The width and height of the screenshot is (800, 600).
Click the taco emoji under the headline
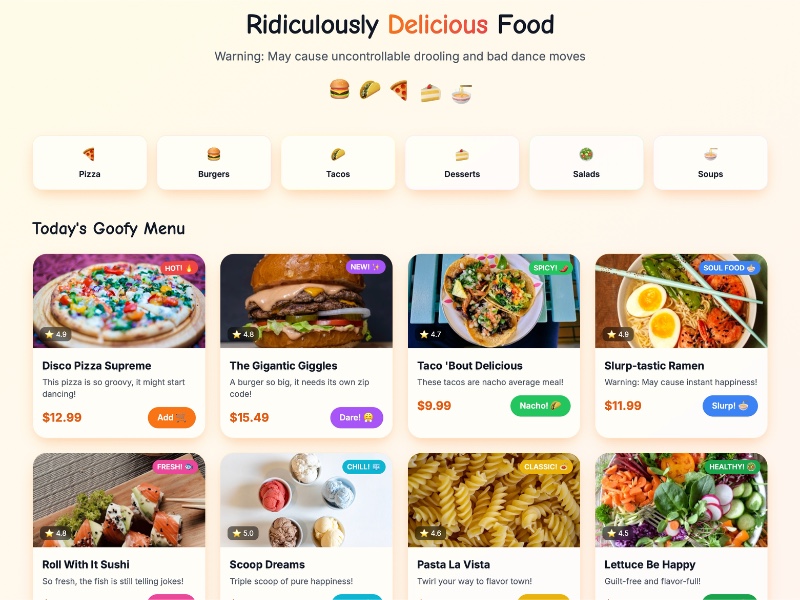(x=370, y=89)
